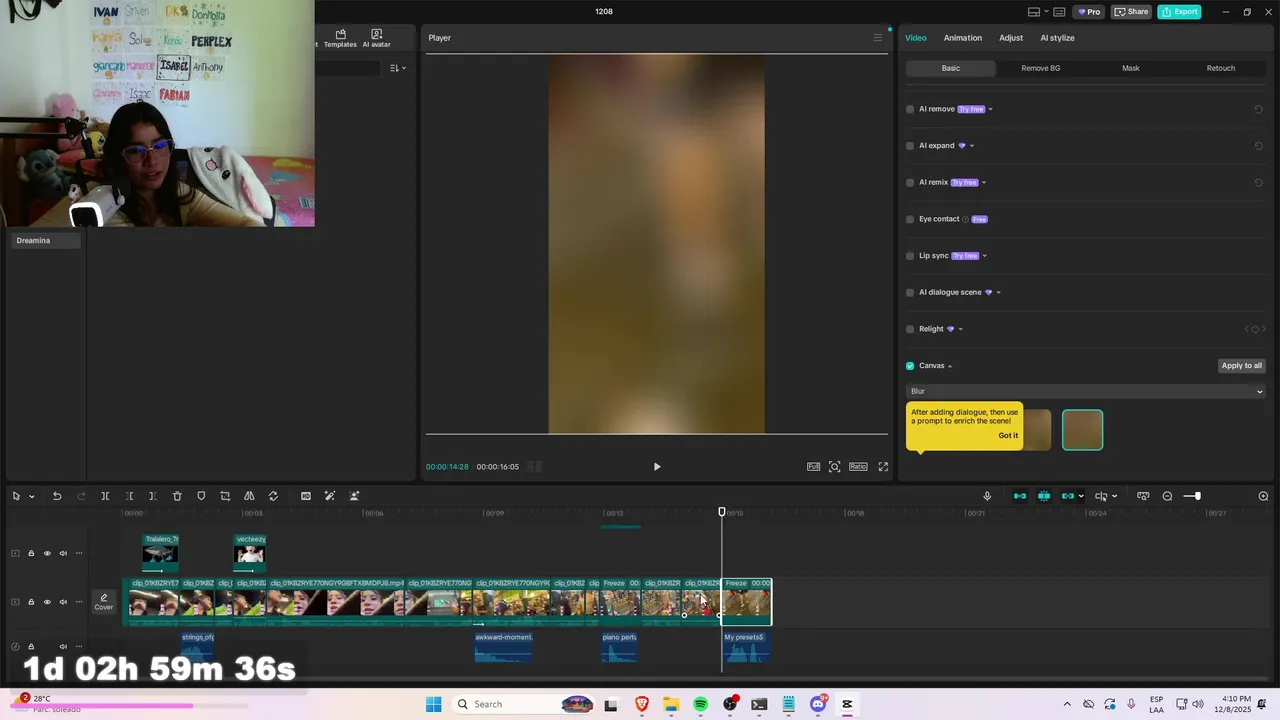Select the Split clip tool

pos(105,496)
